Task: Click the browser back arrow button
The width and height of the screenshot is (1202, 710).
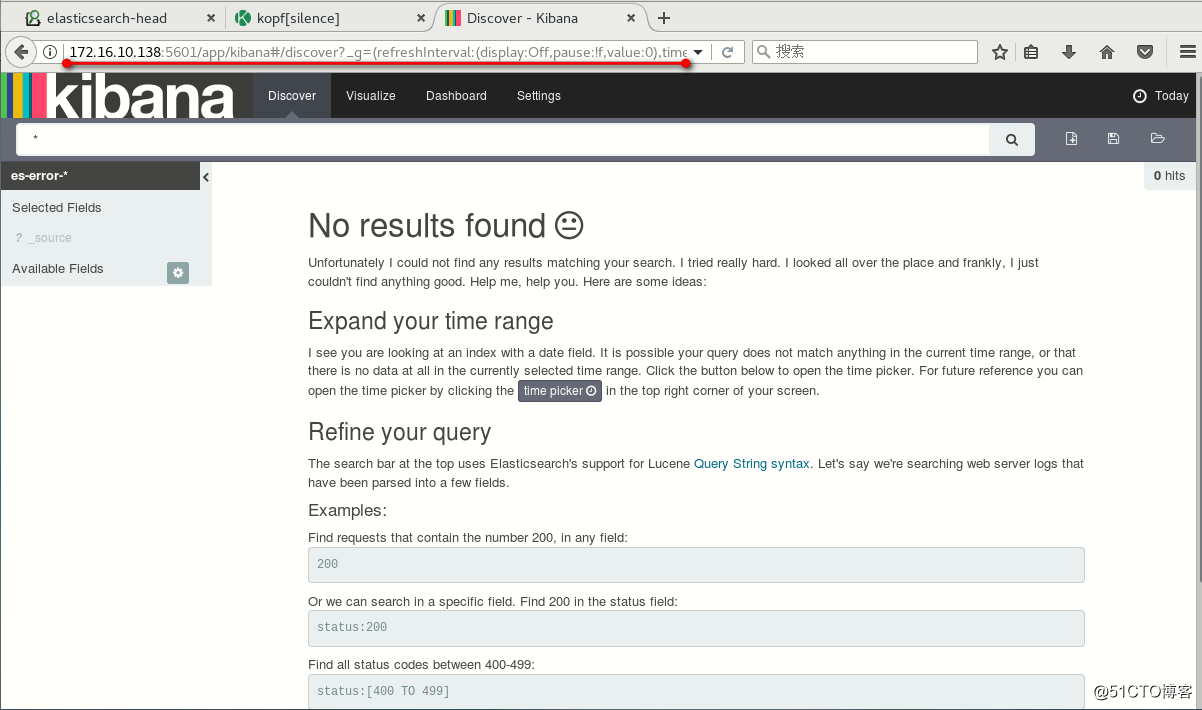Action: pos(21,52)
